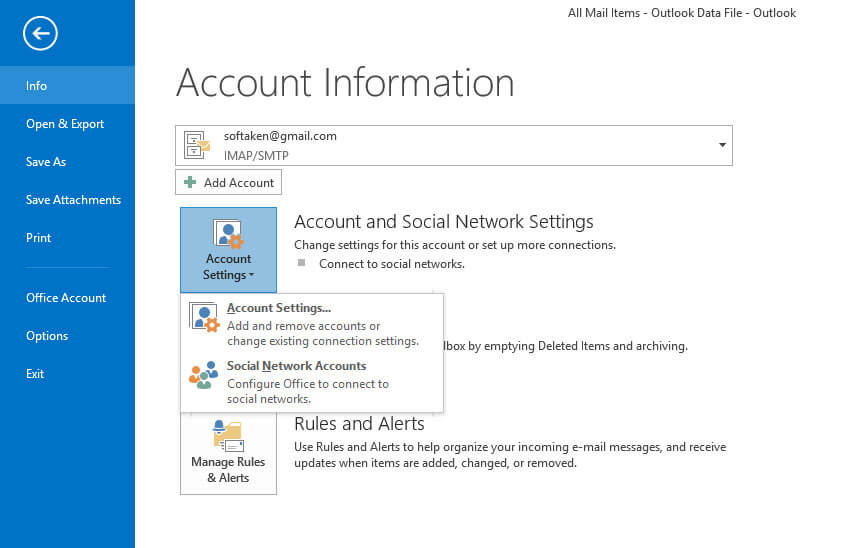The height and width of the screenshot is (548, 861).
Task: Click the Account and Social Network Settings heading
Action: coord(444,221)
